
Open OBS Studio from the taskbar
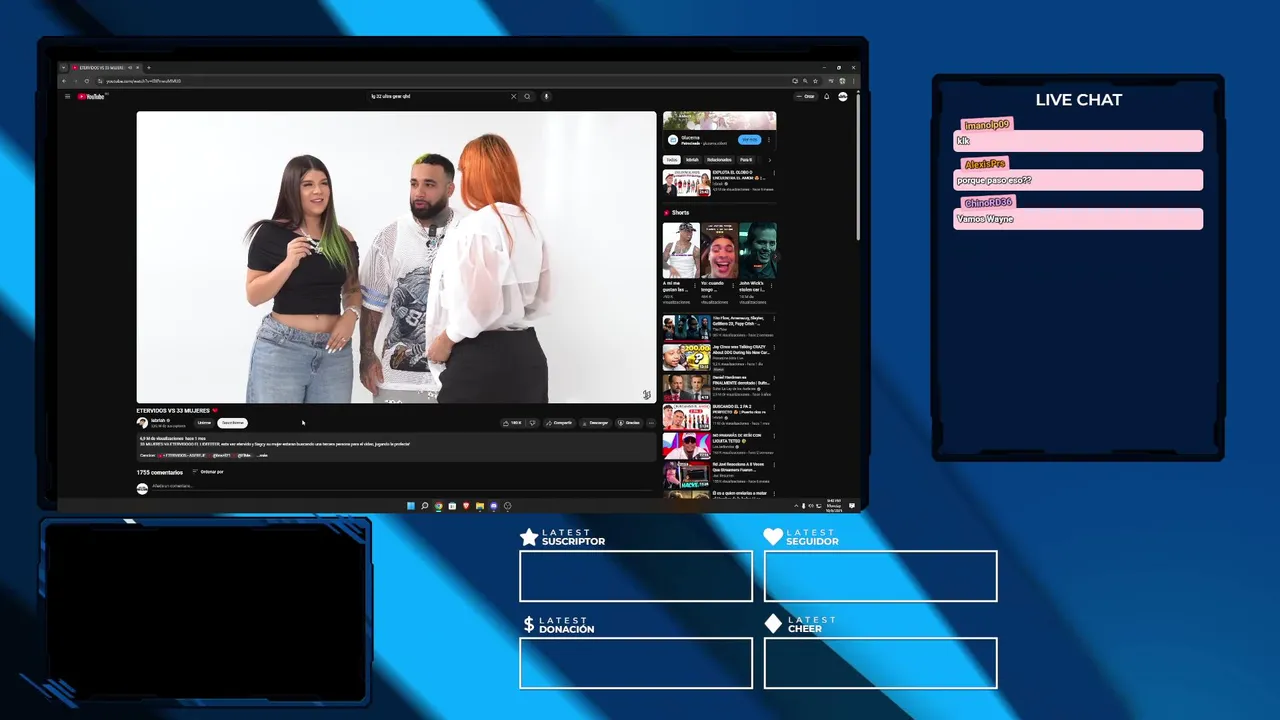pos(507,506)
